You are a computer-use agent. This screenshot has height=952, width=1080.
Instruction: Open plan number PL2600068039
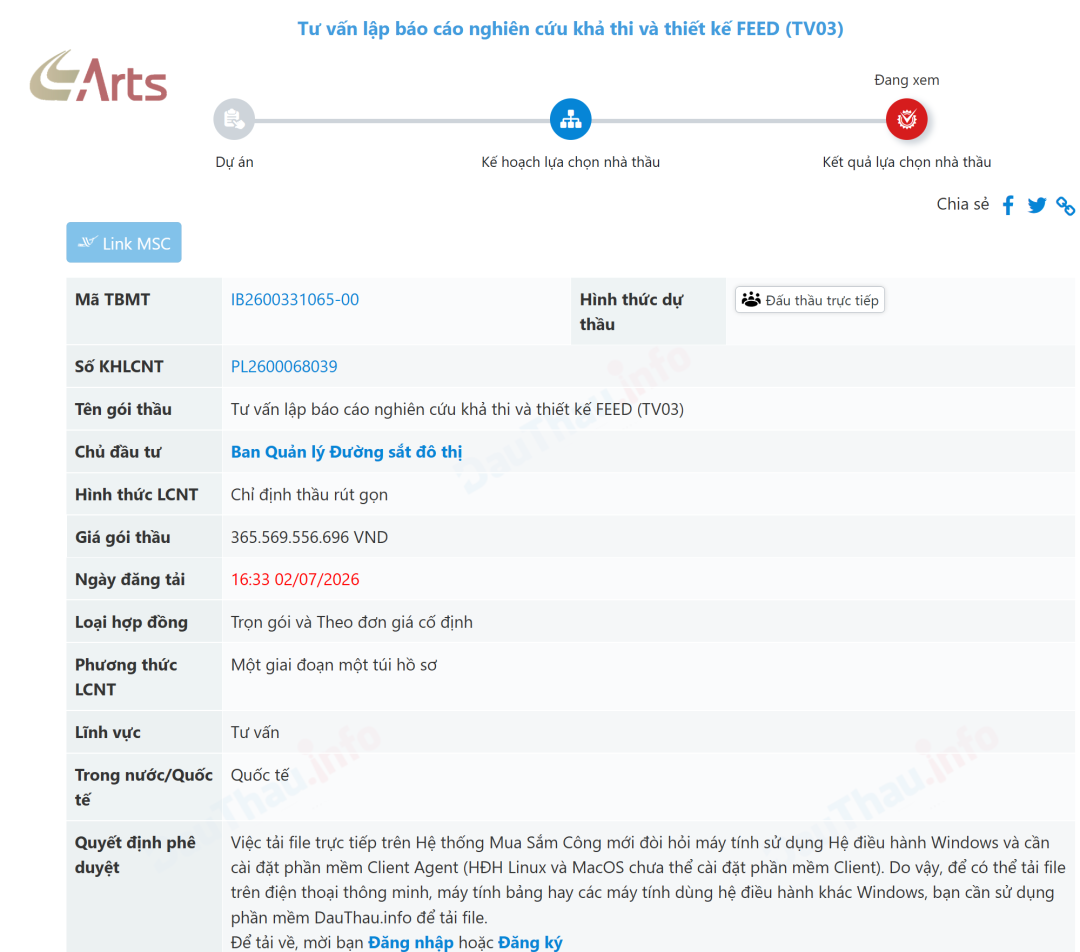[284, 366]
